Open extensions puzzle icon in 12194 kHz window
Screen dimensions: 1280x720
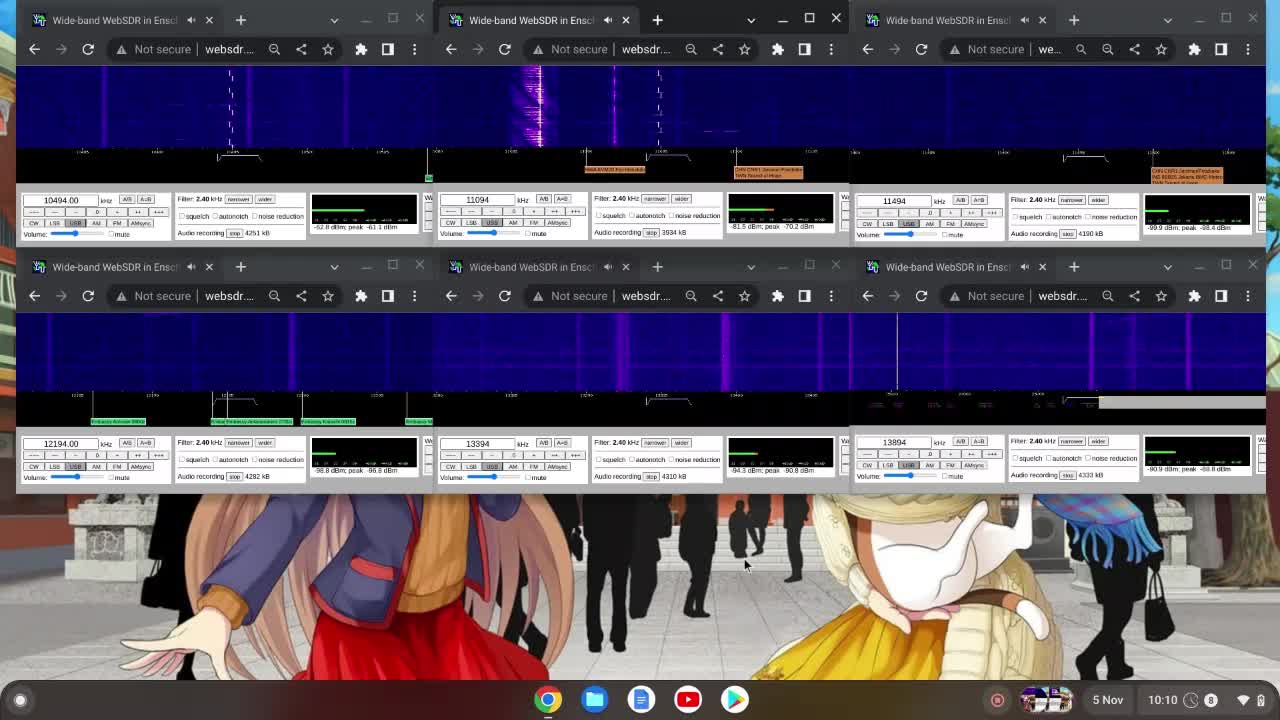[x=361, y=296]
